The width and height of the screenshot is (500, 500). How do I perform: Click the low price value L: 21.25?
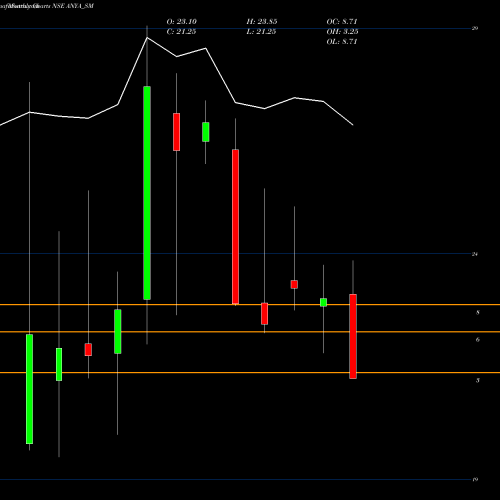tap(262, 32)
